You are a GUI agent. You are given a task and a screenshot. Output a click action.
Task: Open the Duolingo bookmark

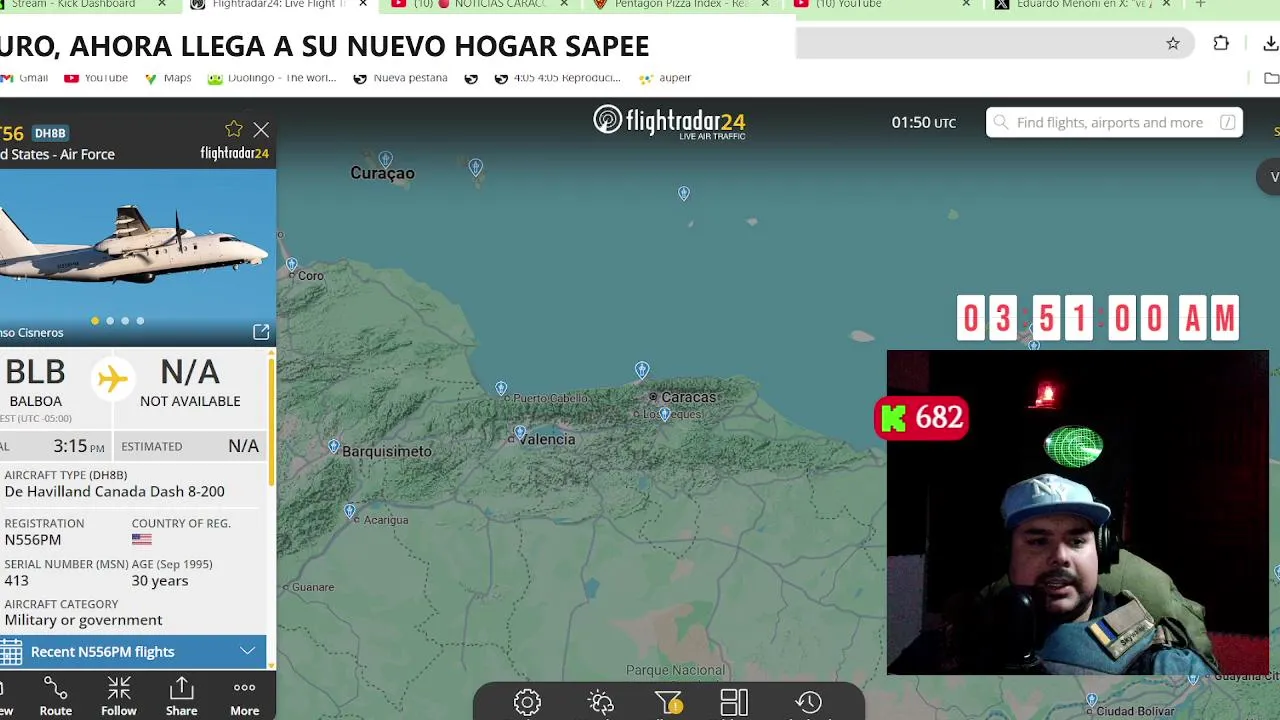272,78
